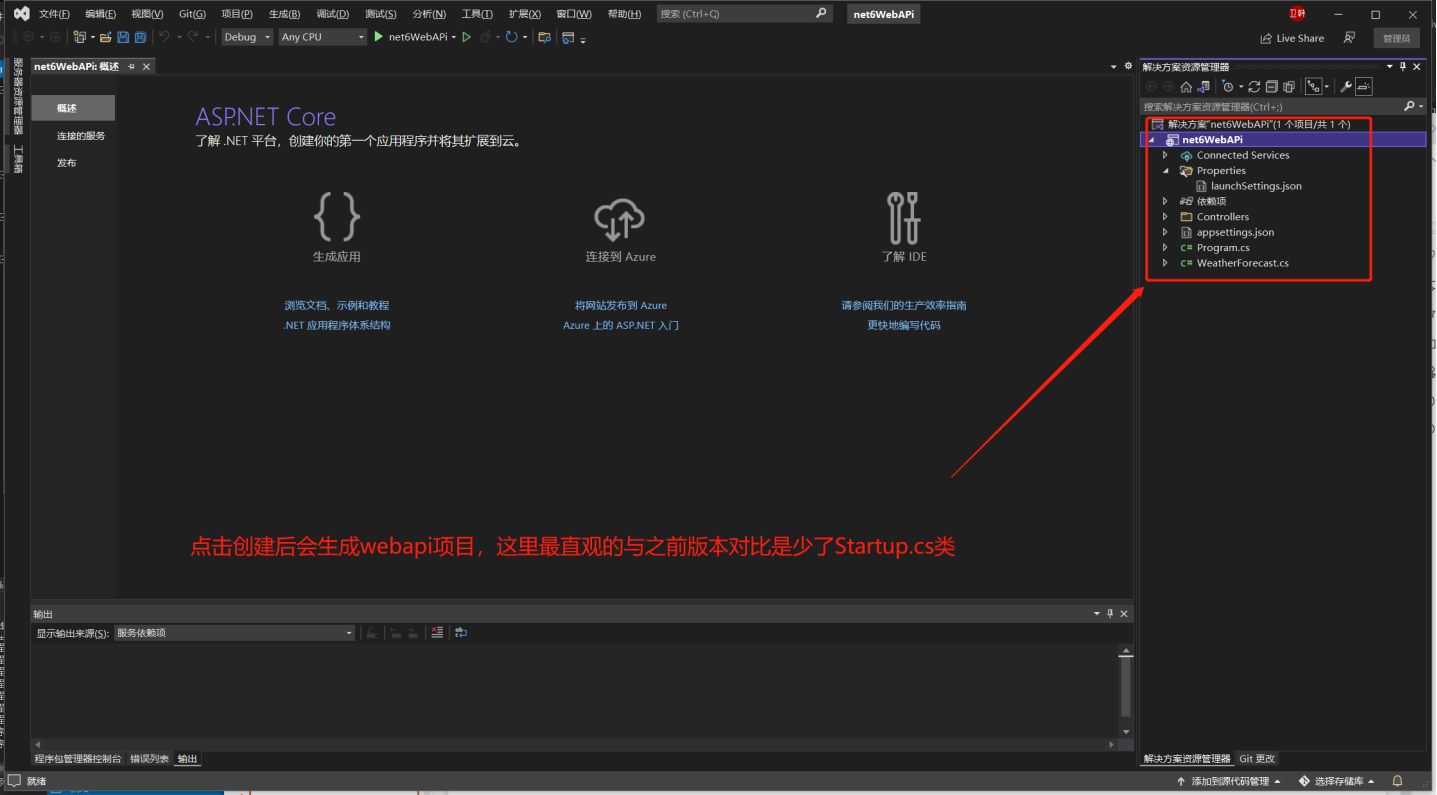Viewport: 1437px width, 795px height.
Task: Collapse the Properties folder node
Action: point(1165,171)
